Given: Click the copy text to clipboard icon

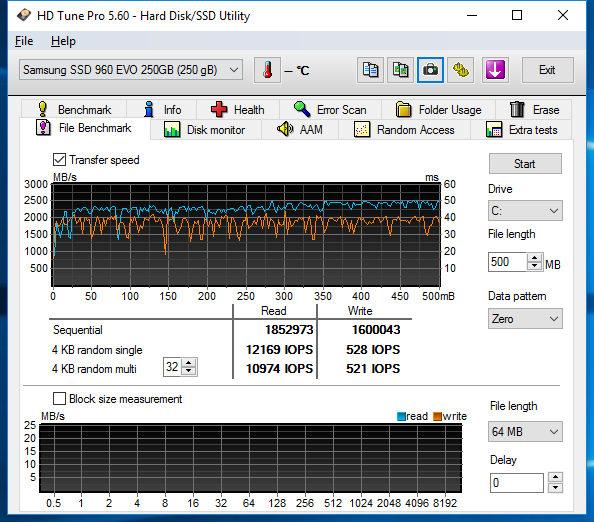Looking at the screenshot, I should (370, 70).
